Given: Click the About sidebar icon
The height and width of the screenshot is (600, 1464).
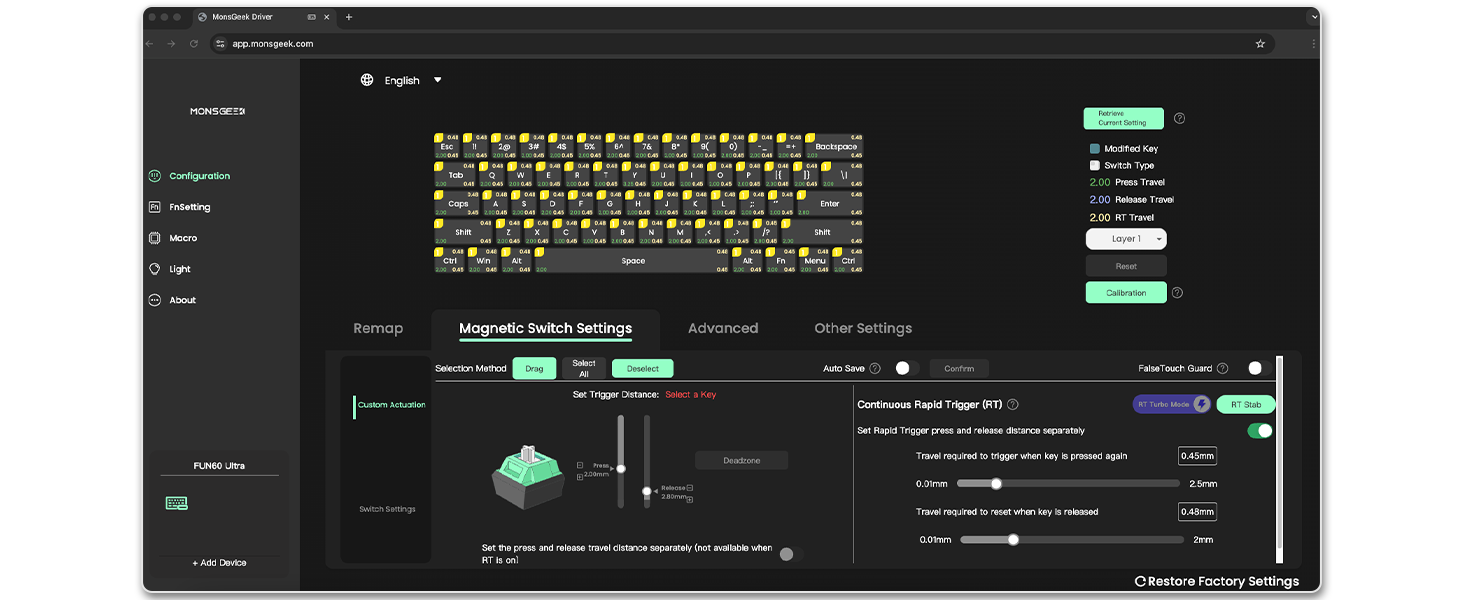Looking at the screenshot, I should click(155, 300).
